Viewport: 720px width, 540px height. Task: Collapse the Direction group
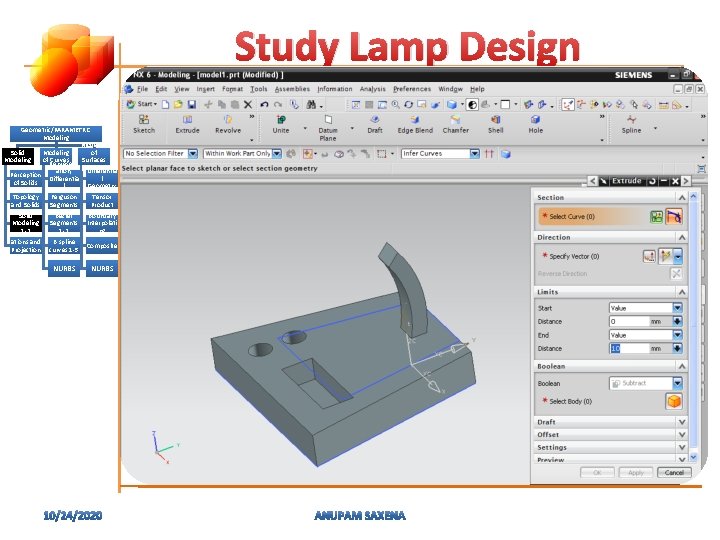point(682,237)
